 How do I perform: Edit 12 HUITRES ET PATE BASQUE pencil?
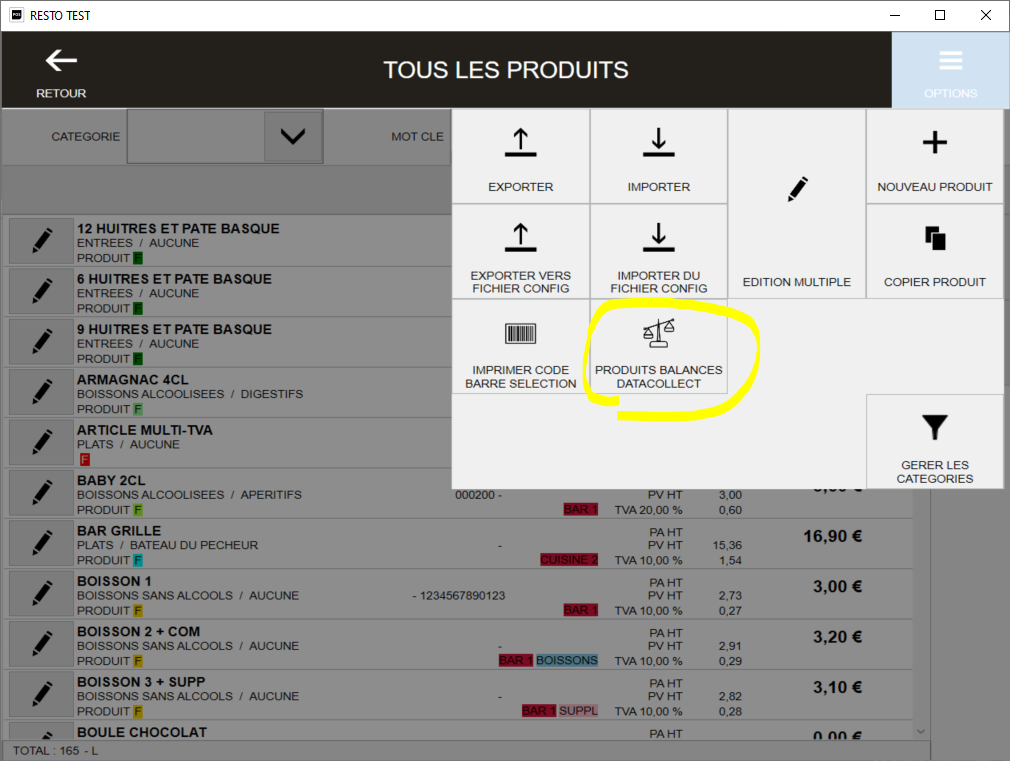coord(42,241)
